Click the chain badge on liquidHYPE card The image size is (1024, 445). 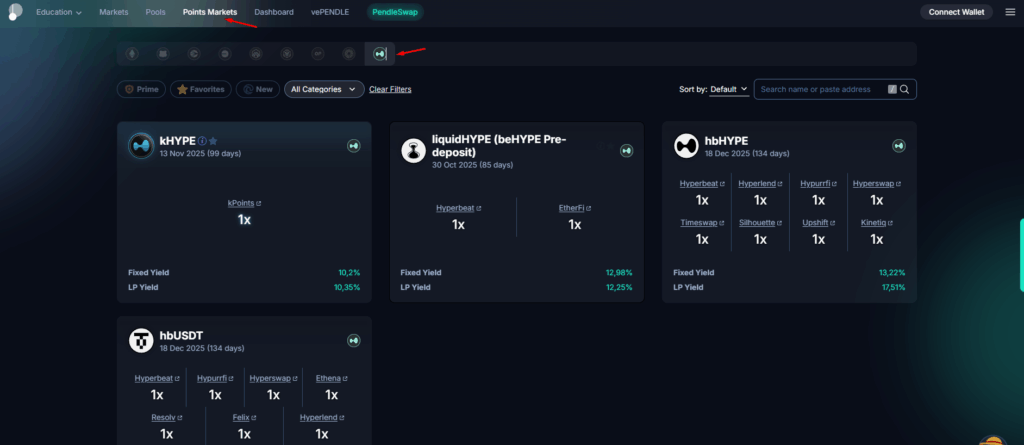pos(626,151)
